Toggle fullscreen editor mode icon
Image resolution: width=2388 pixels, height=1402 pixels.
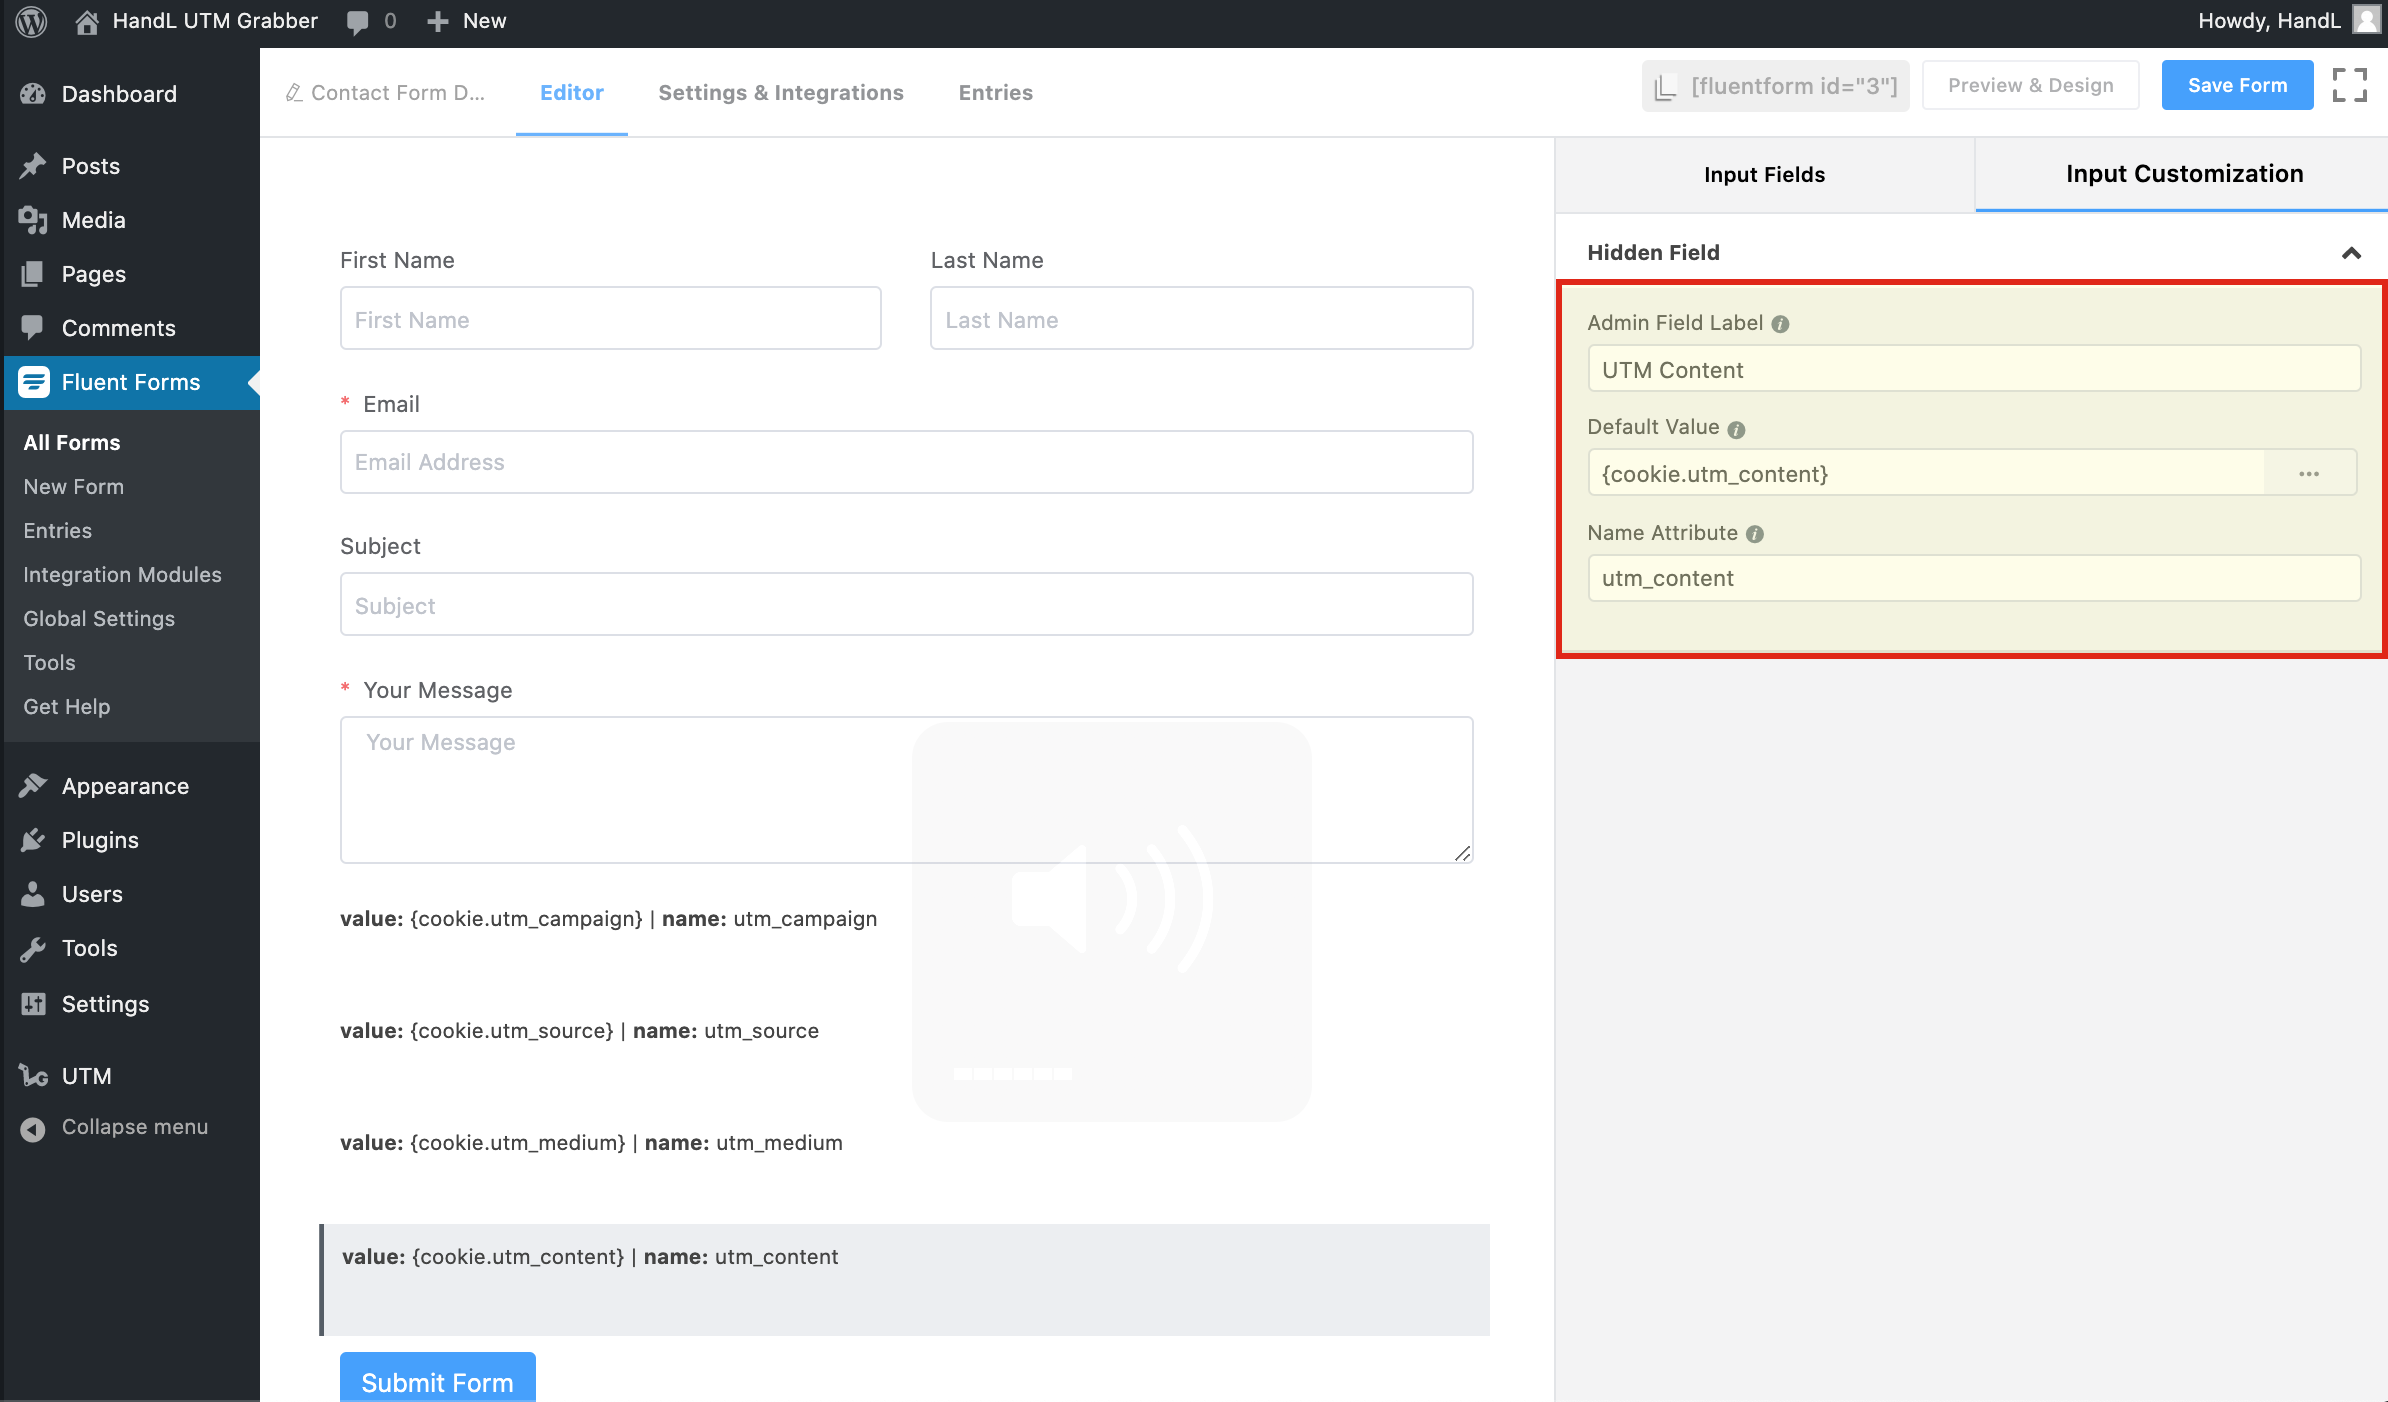[x=2349, y=85]
